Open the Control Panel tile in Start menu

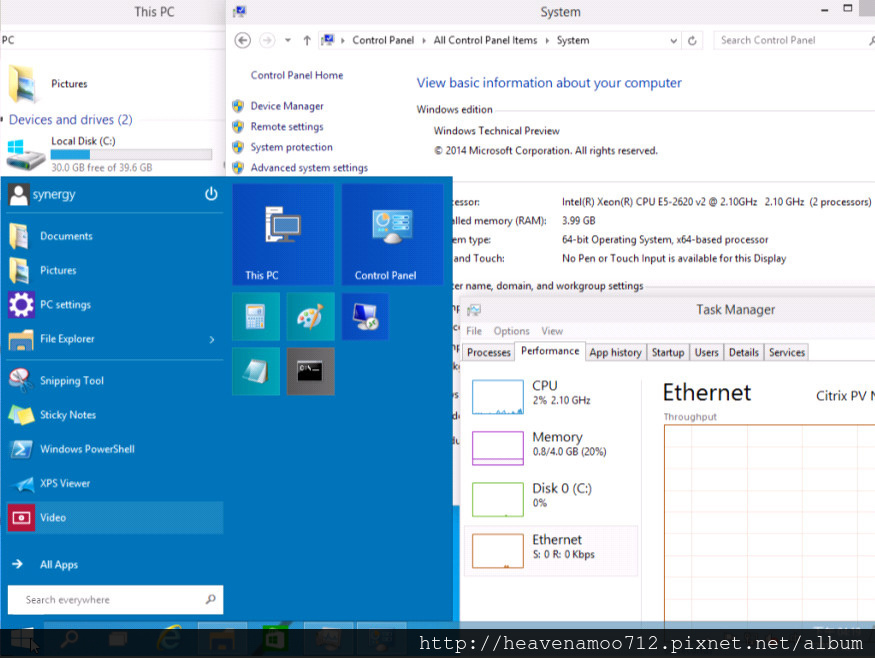coord(392,234)
